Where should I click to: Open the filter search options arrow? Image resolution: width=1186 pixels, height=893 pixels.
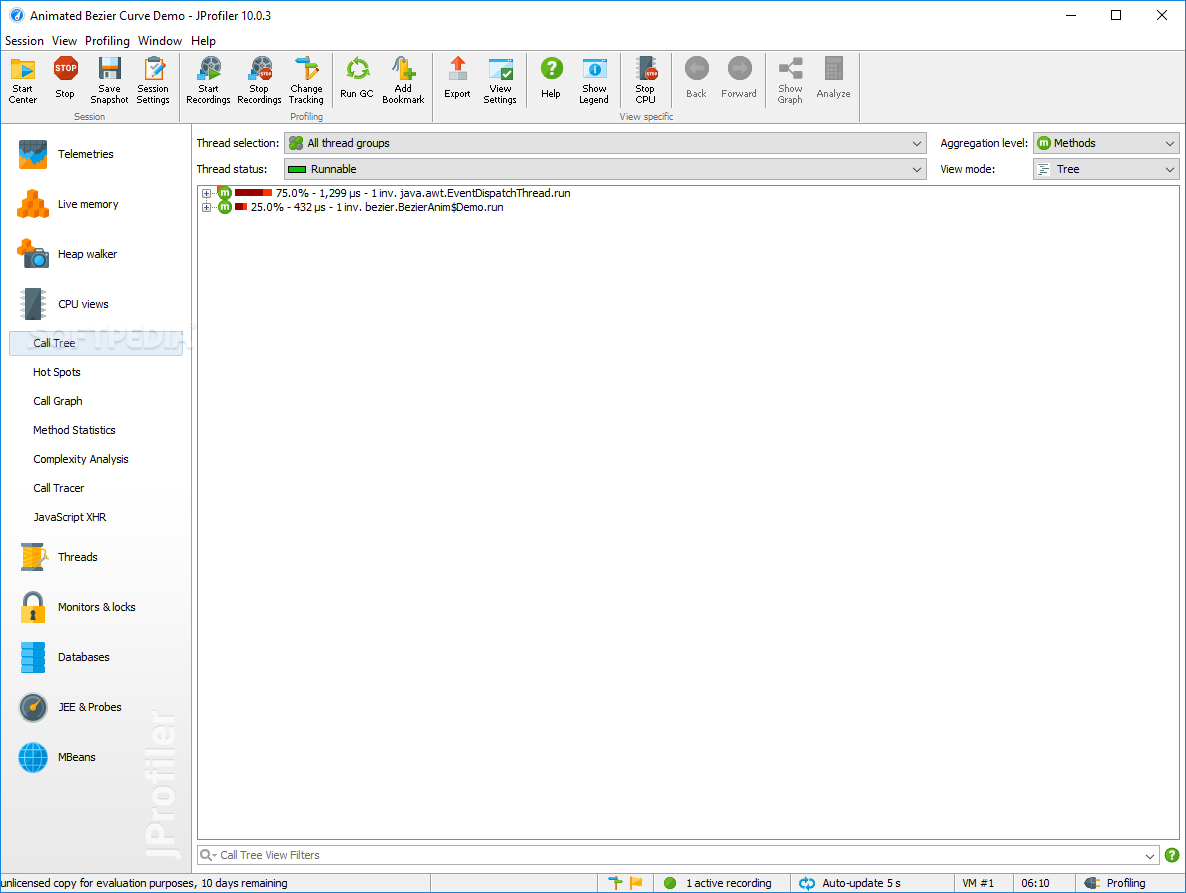click(207, 855)
